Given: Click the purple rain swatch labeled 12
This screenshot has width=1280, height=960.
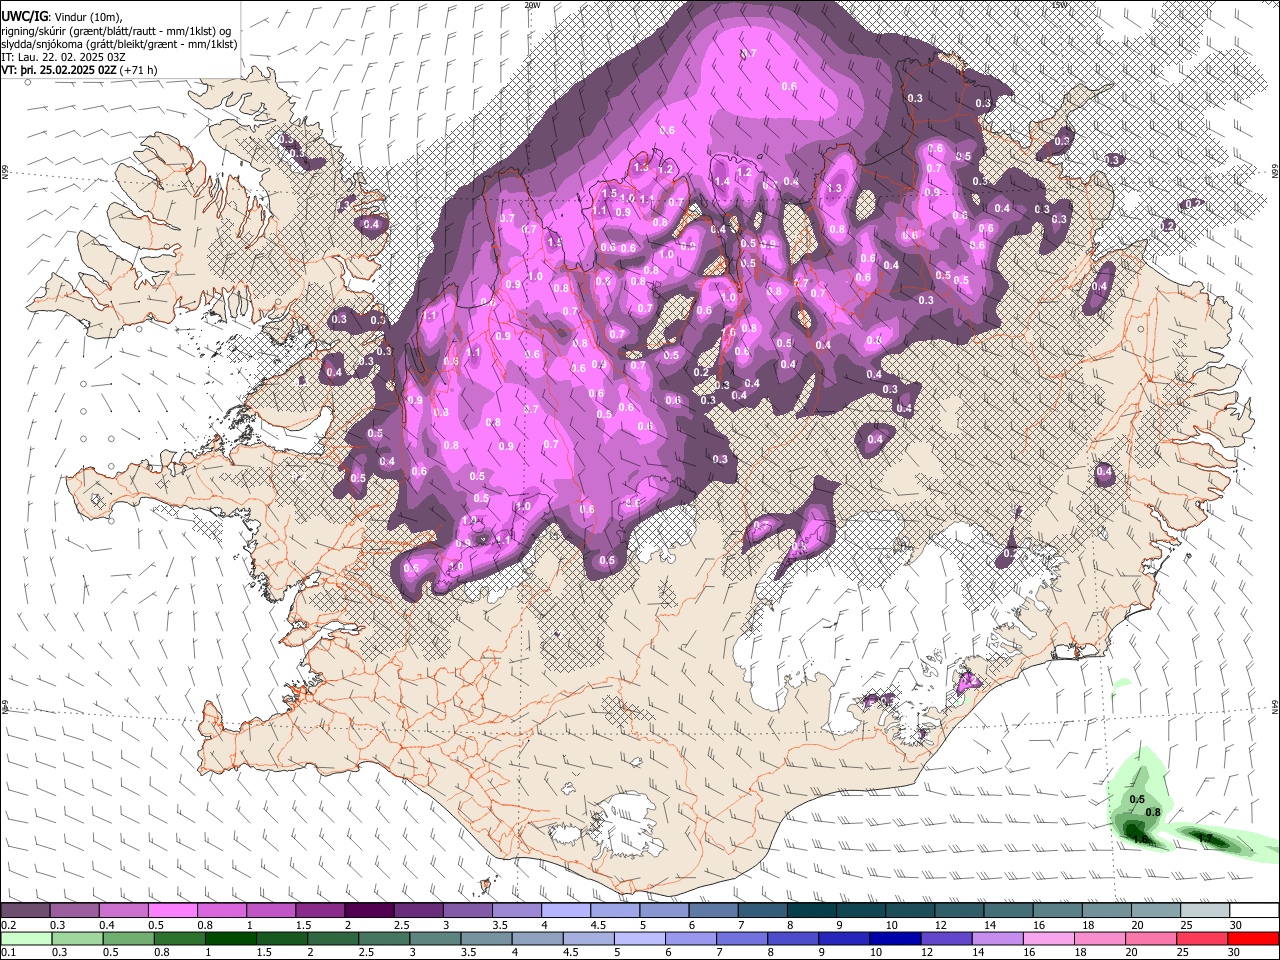Looking at the screenshot, I should pyautogui.click(x=946, y=938).
